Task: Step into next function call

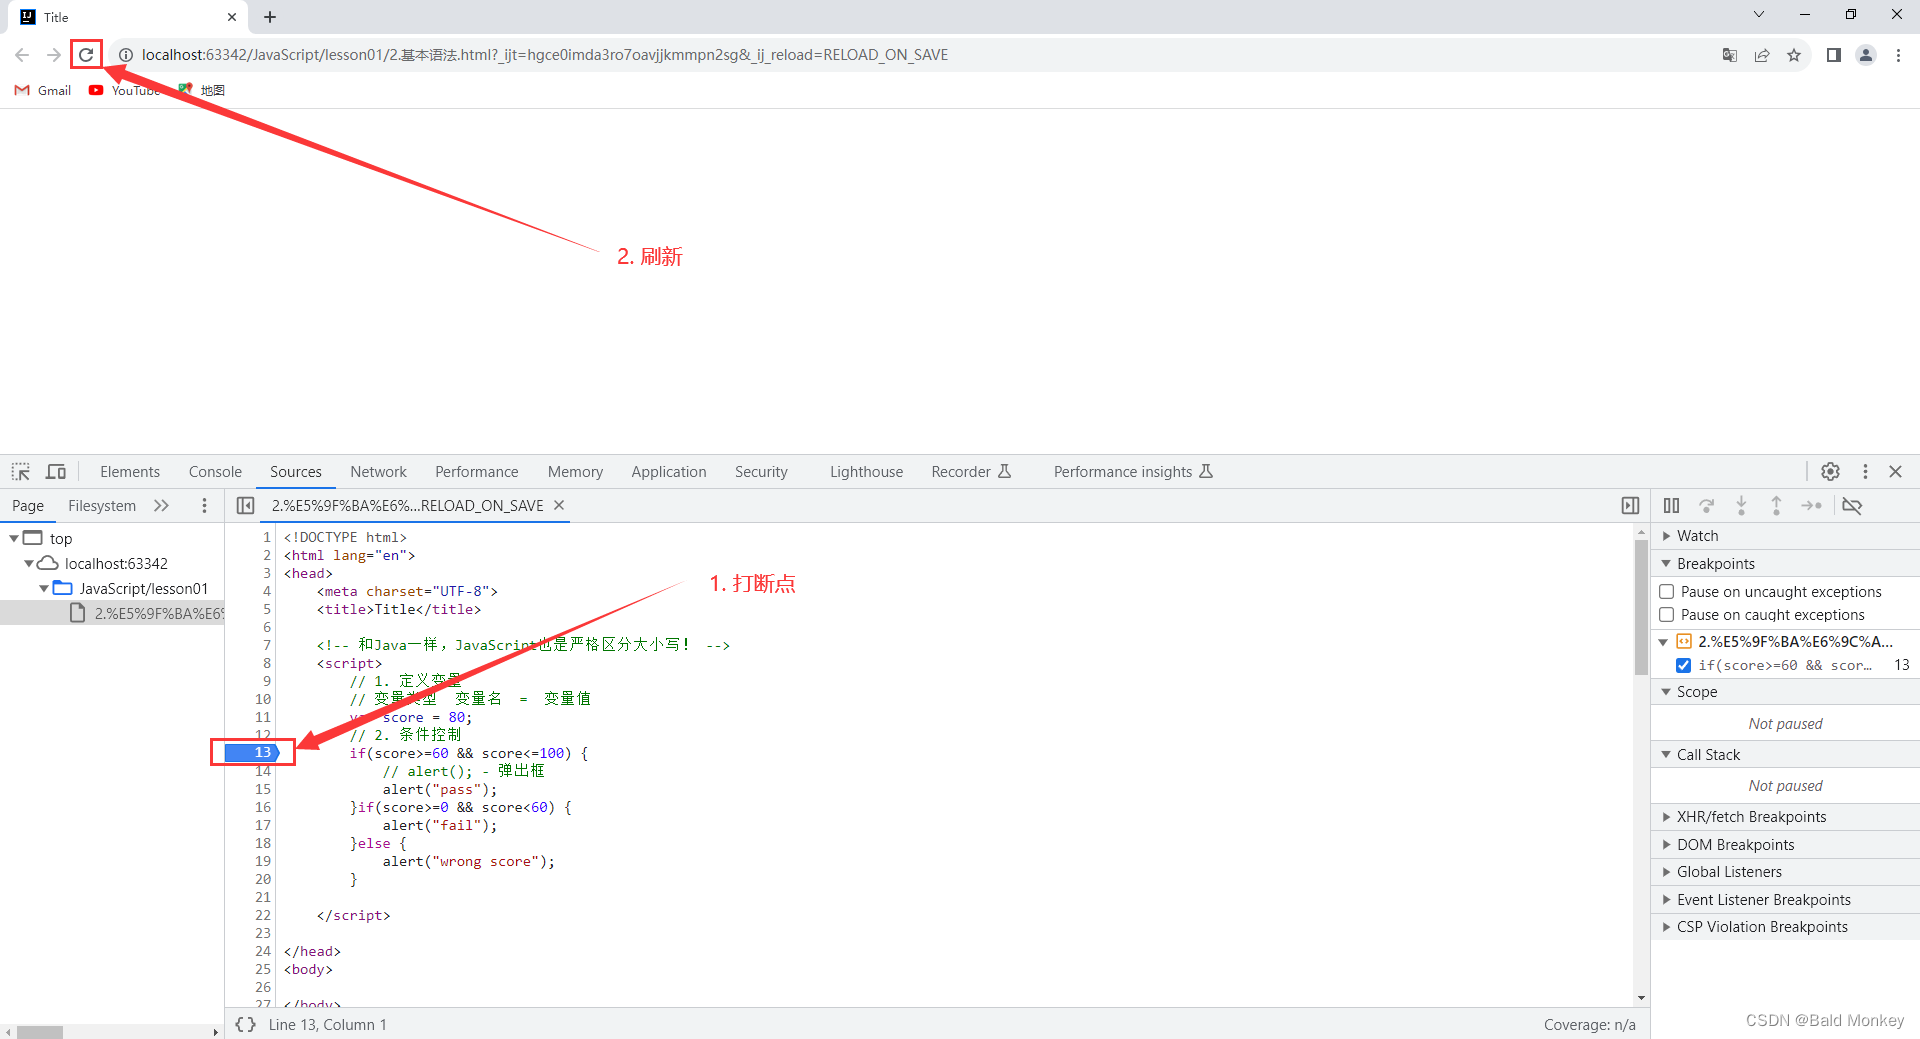Action: tap(1741, 506)
